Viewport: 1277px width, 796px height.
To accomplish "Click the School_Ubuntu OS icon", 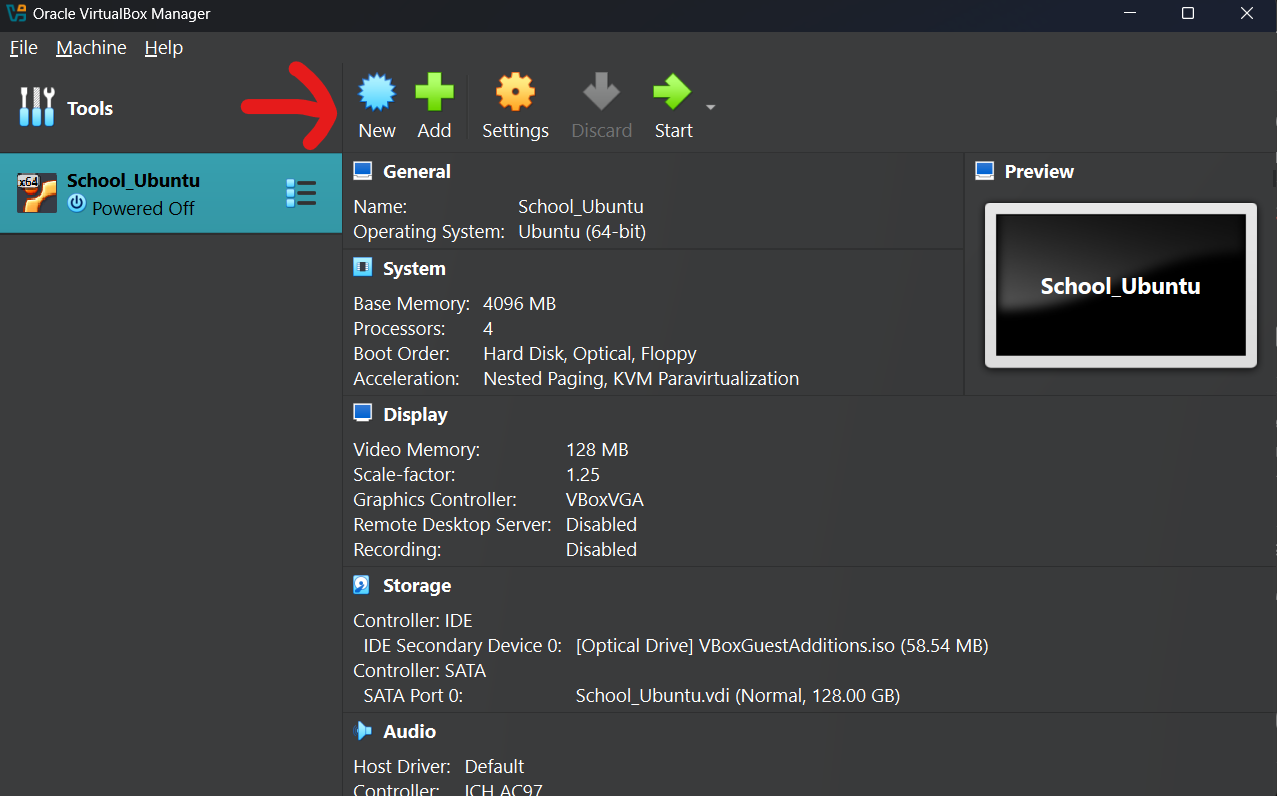I will click(37, 193).
